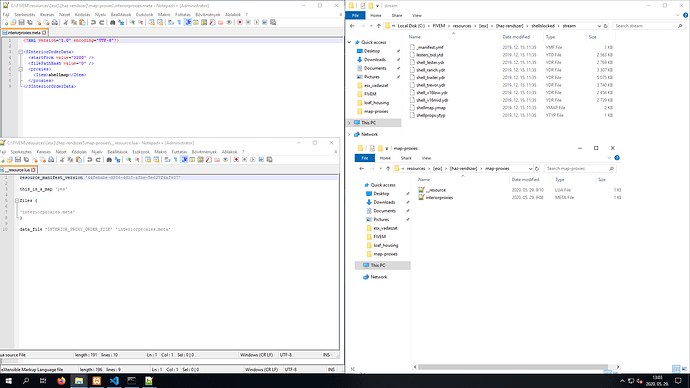Open Beállítások menu in interiorproxies.meta window
Image resolution: width=690 pixels, height=388 pixels.
(121, 15)
